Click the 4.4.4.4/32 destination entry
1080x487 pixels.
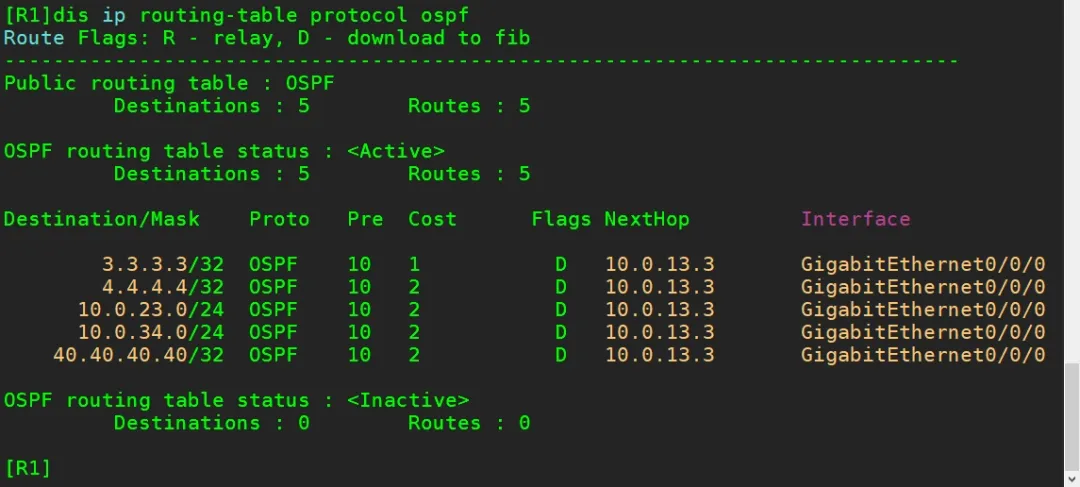point(163,287)
